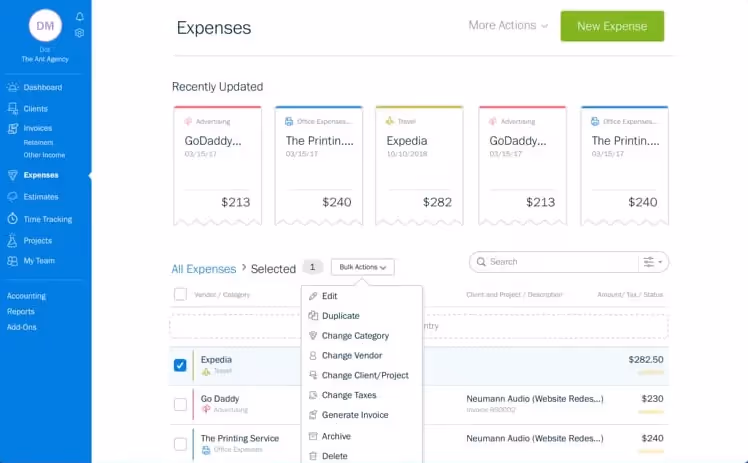Select Generate Invoice menu item
748x463 pixels.
pyautogui.click(x=362, y=415)
